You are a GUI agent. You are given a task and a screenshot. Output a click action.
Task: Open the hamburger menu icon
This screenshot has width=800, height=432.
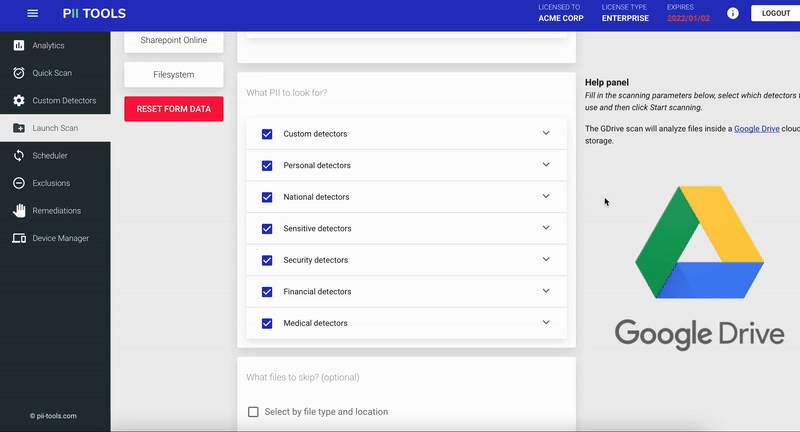(33, 13)
